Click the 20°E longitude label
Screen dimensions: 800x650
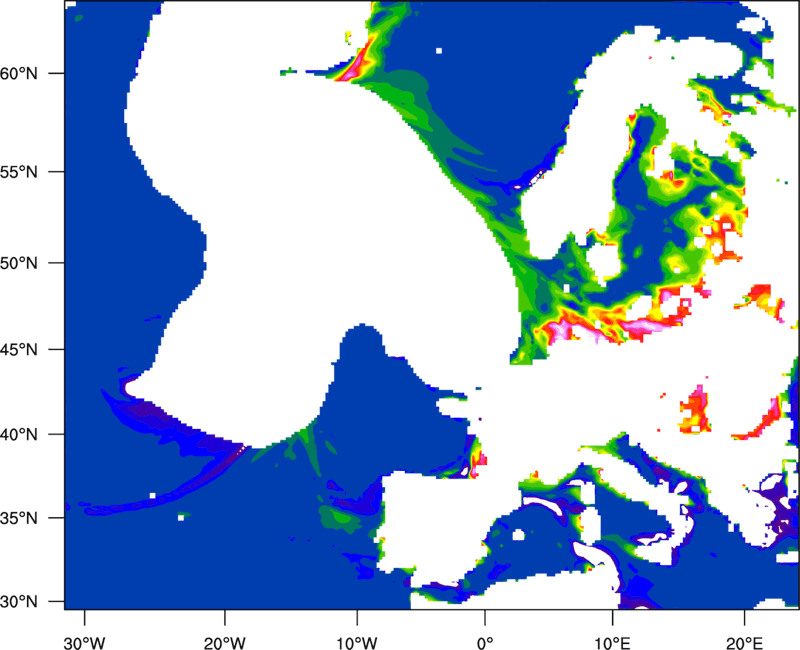tap(744, 643)
